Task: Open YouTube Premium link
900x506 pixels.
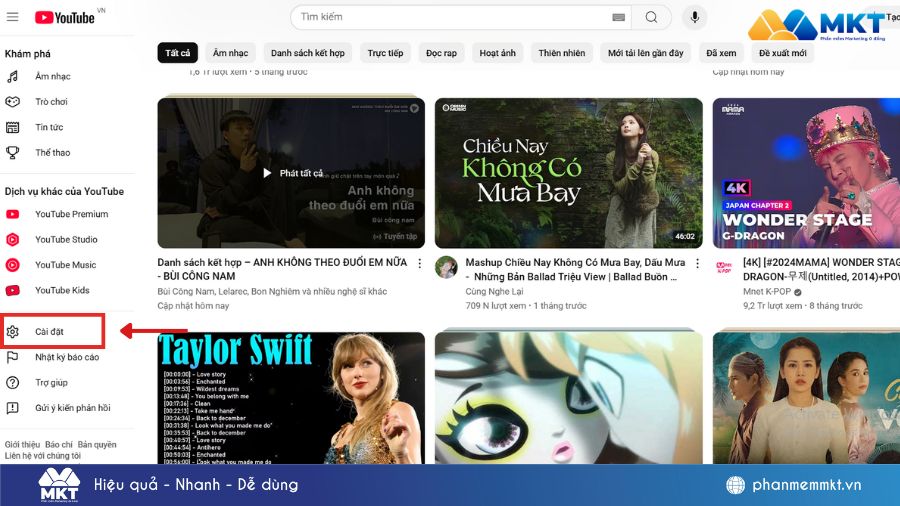Action: 71,214
